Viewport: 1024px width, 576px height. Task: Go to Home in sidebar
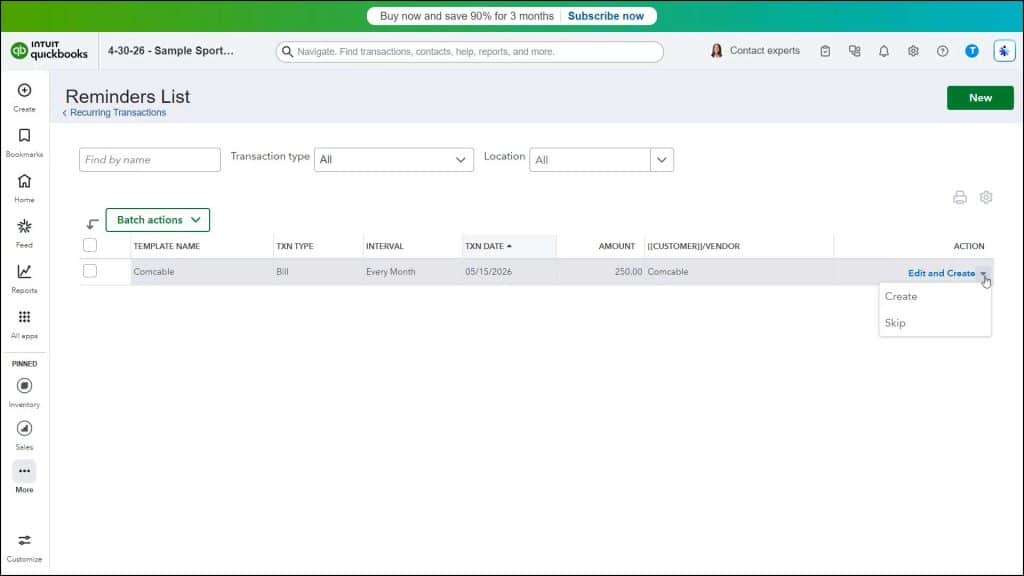tap(24, 188)
